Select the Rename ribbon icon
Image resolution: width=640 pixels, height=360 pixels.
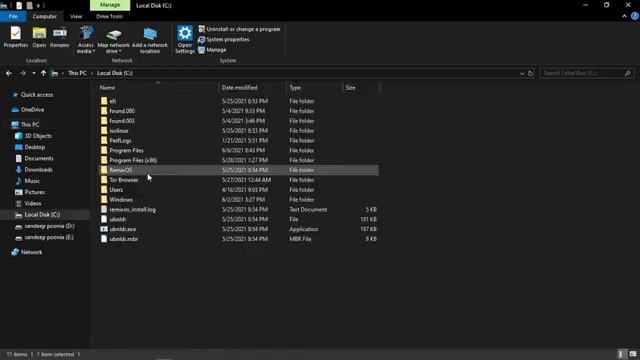pyautogui.click(x=60, y=37)
